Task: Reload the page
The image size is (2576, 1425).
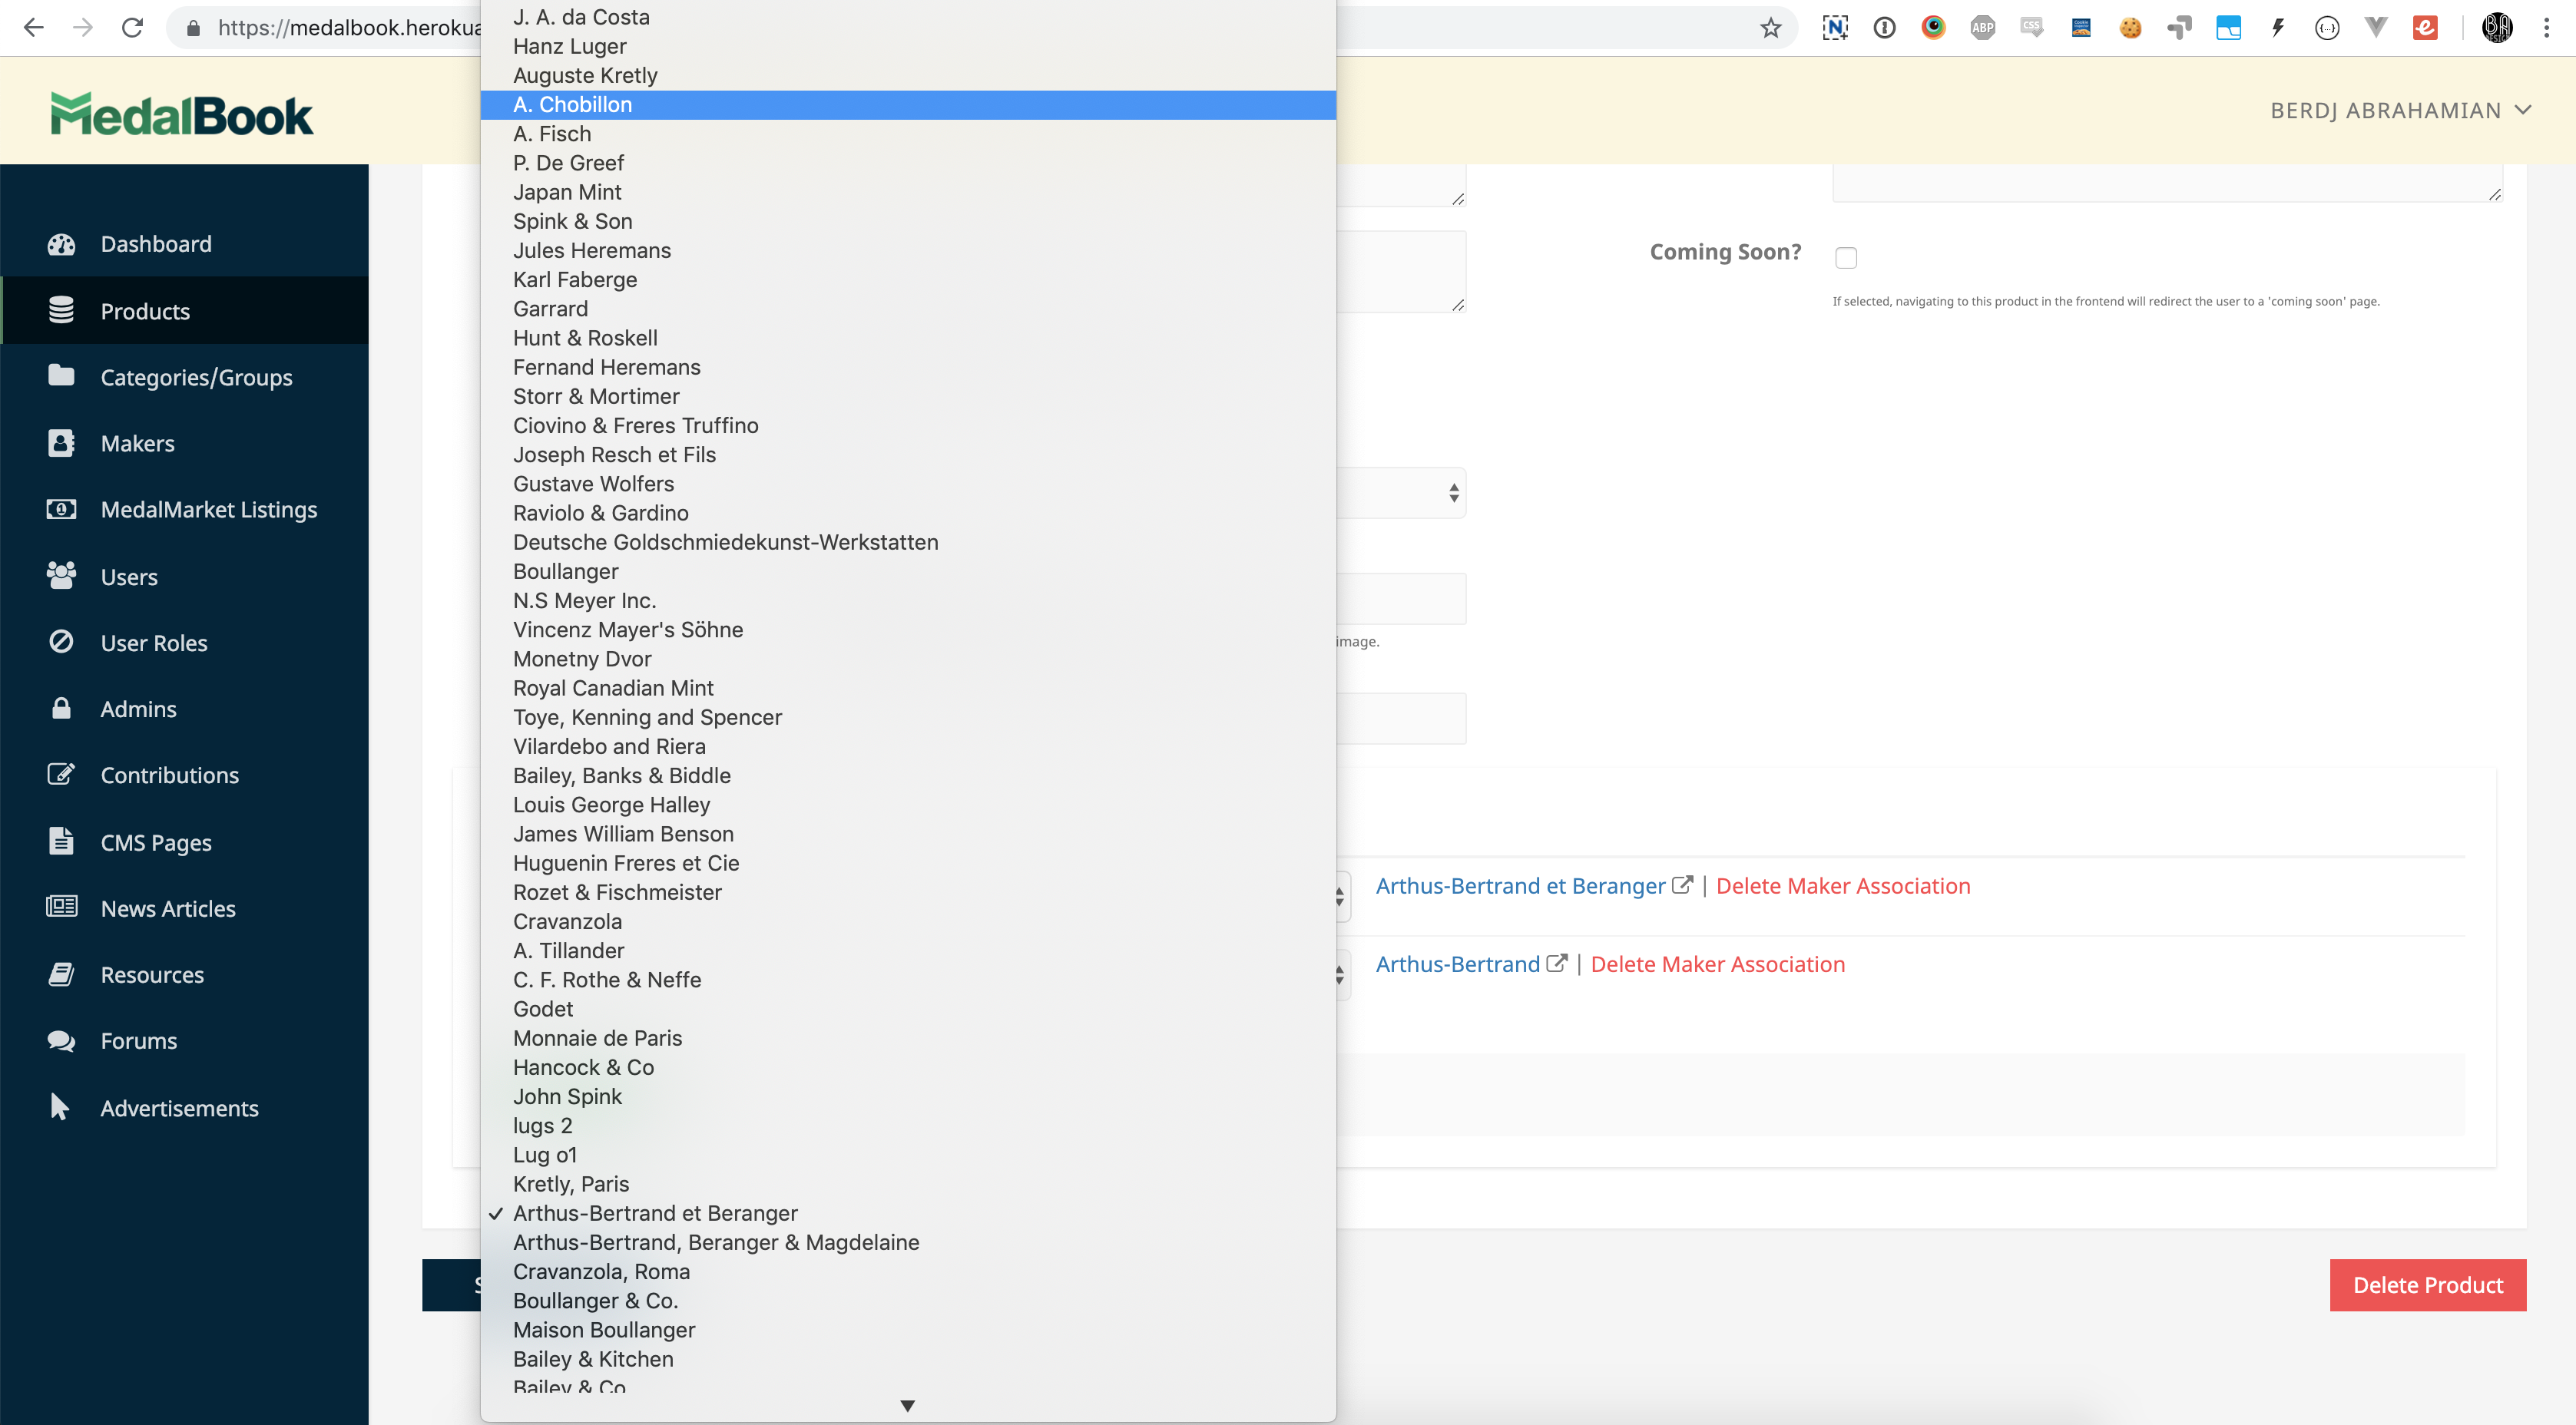Action: [132, 28]
